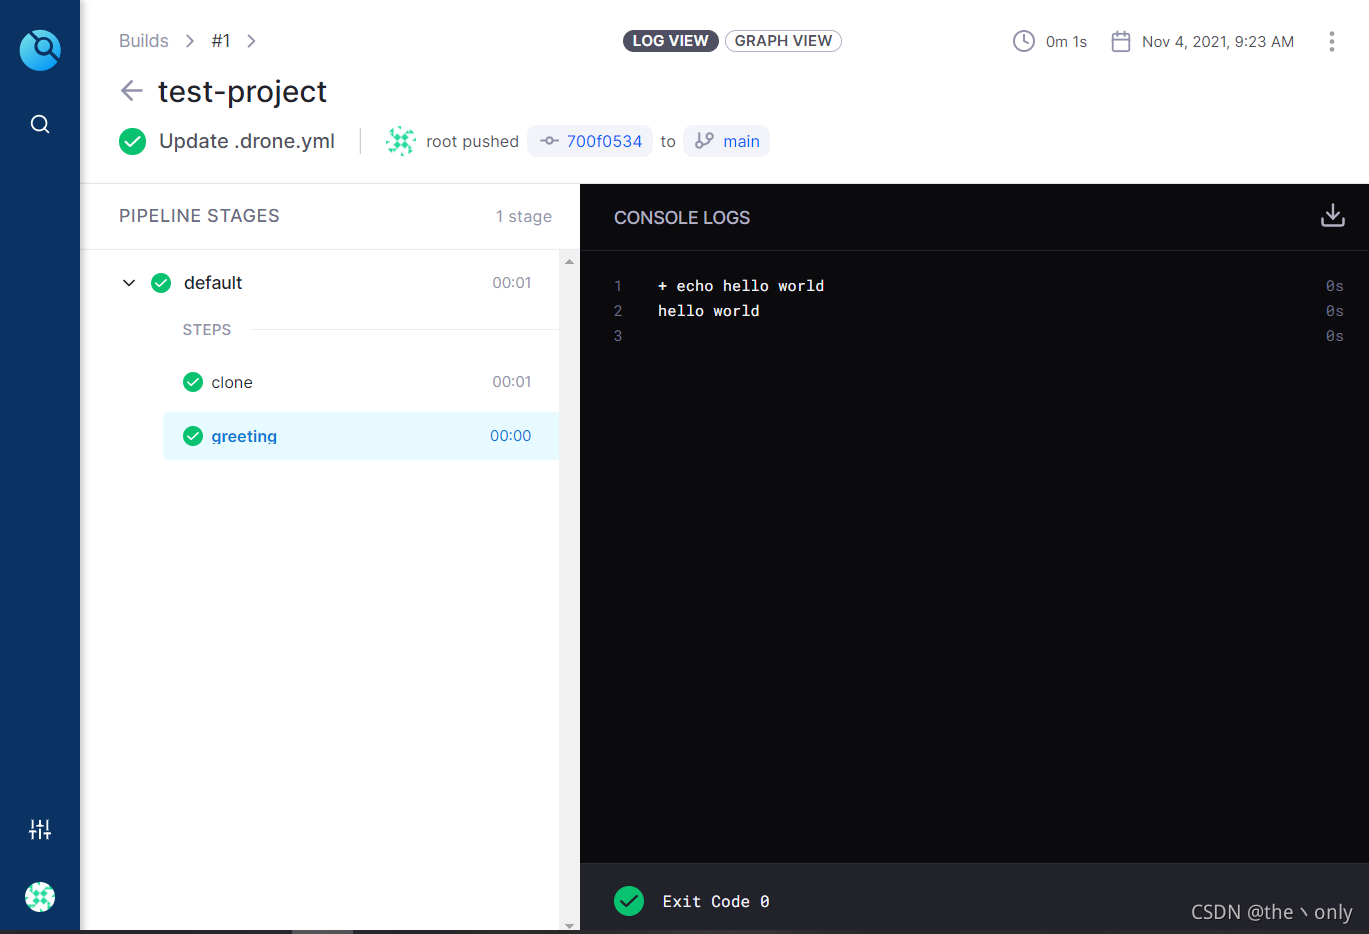Click the Nov 4, 2021 timestamp
This screenshot has height=934, width=1369.
pos(1218,41)
